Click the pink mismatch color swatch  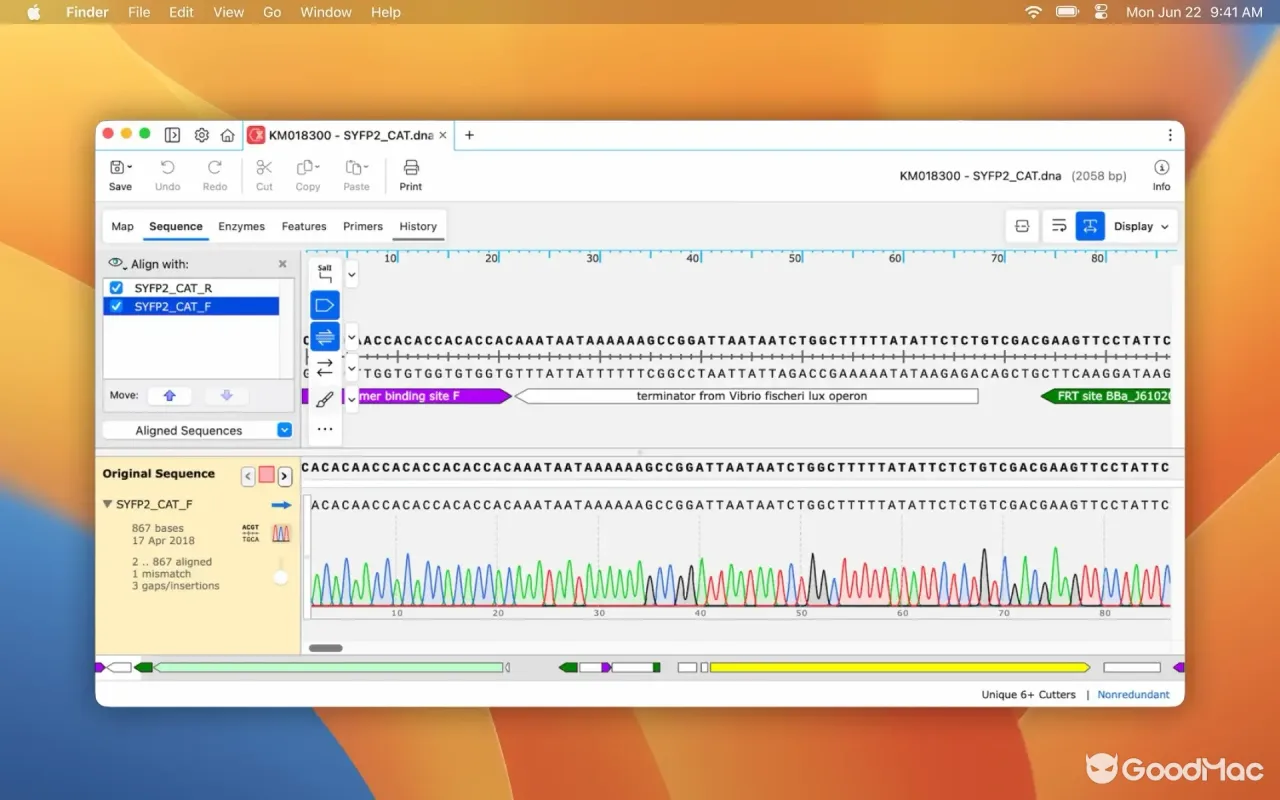tap(266, 475)
